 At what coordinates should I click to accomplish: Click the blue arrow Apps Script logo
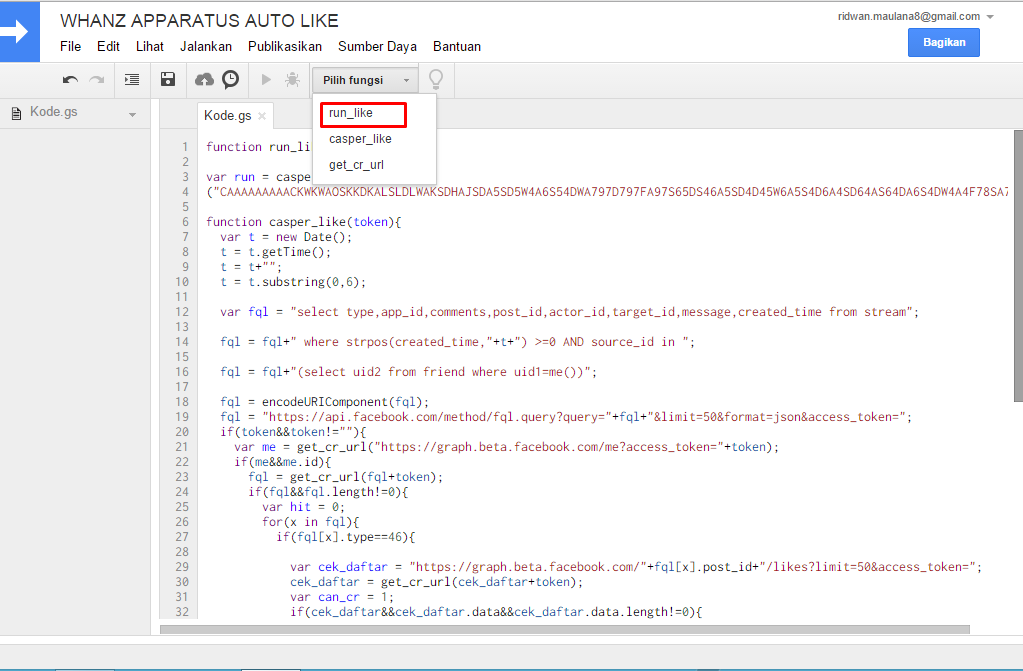20,32
